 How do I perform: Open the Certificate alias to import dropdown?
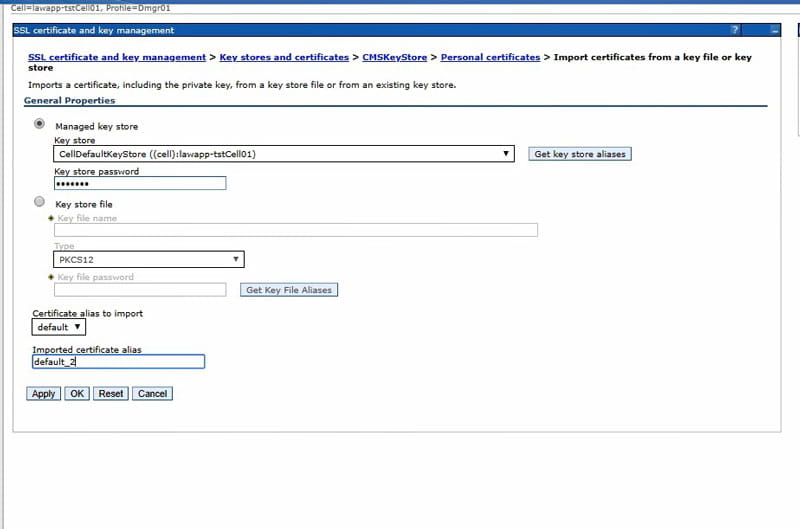click(x=59, y=327)
